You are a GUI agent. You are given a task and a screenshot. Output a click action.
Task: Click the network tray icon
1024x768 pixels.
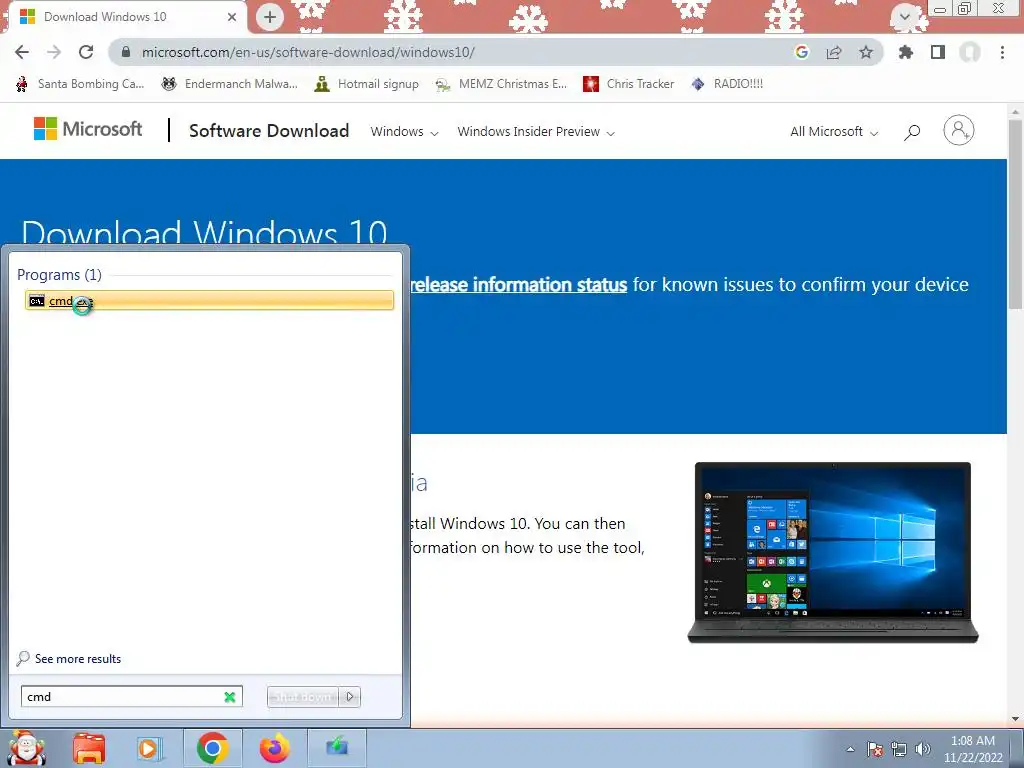899,749
